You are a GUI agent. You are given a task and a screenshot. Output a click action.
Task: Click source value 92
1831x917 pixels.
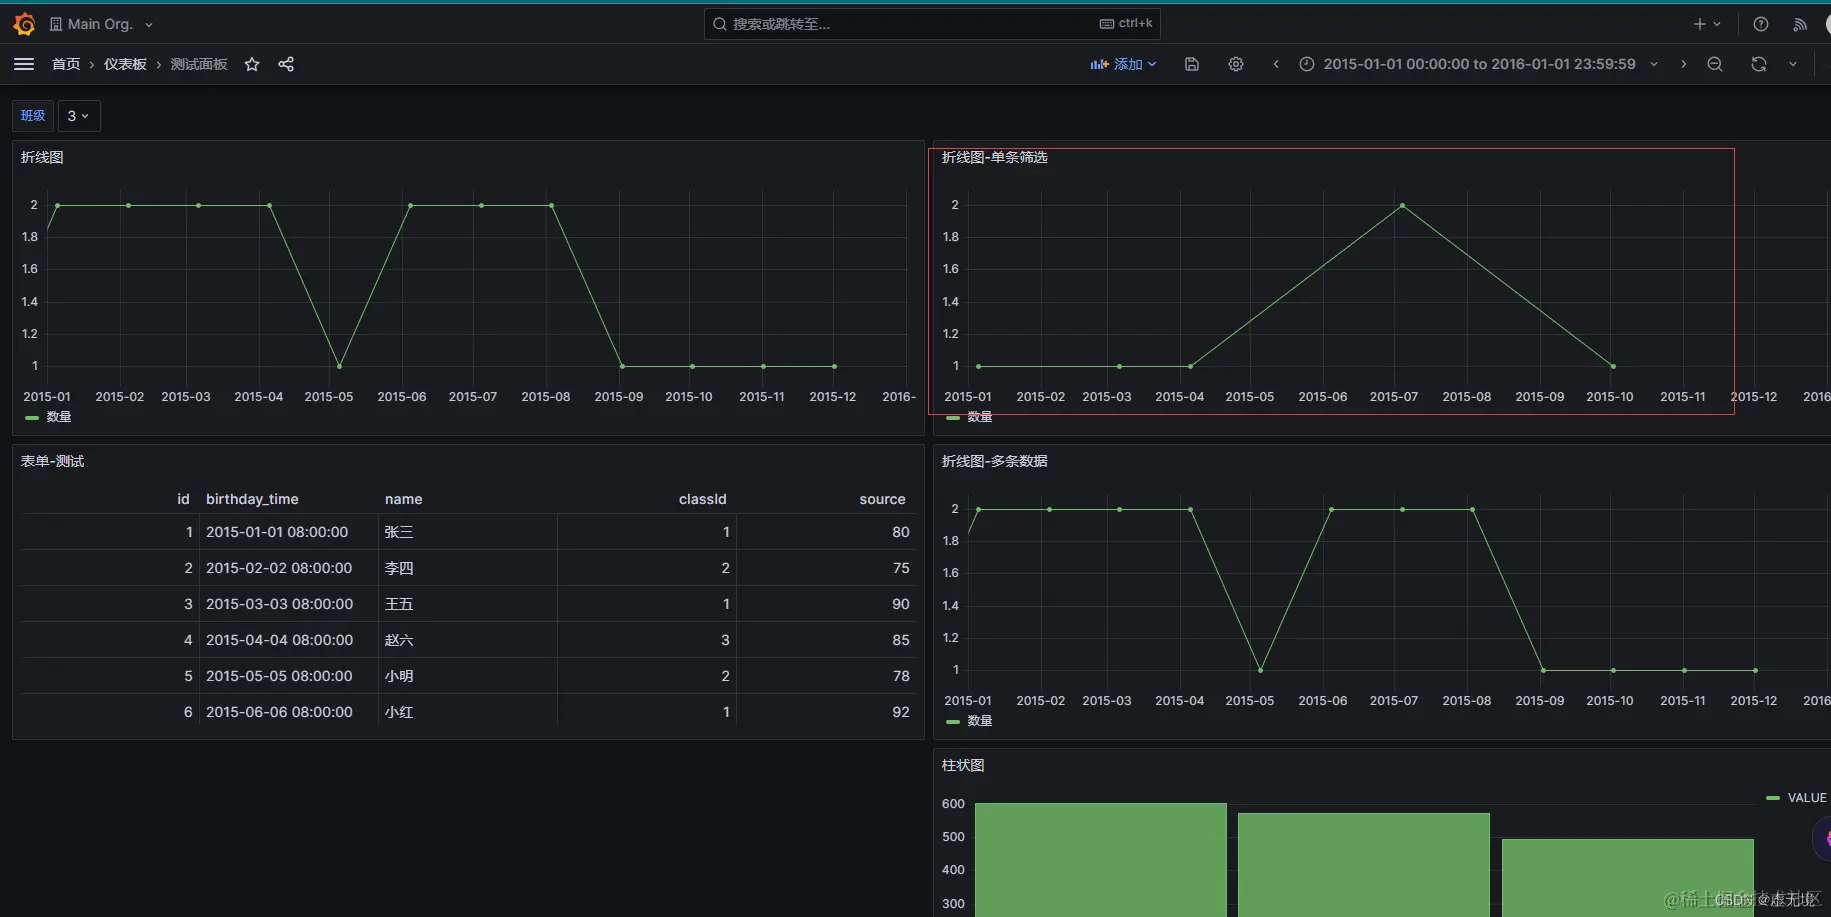tap(901, 712)
